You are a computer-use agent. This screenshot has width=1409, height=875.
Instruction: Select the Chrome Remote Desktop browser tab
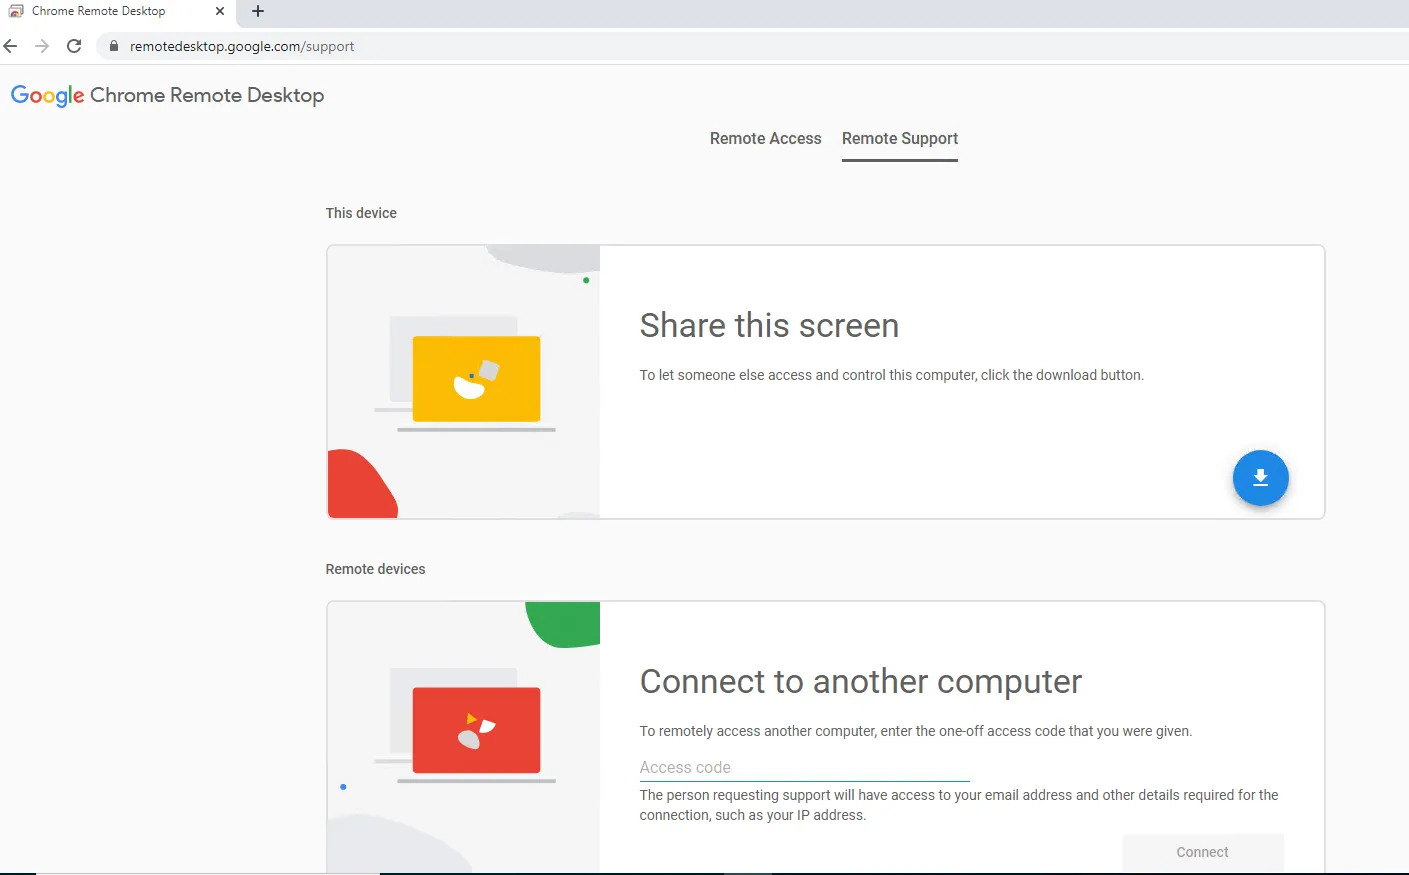[117, 12]
